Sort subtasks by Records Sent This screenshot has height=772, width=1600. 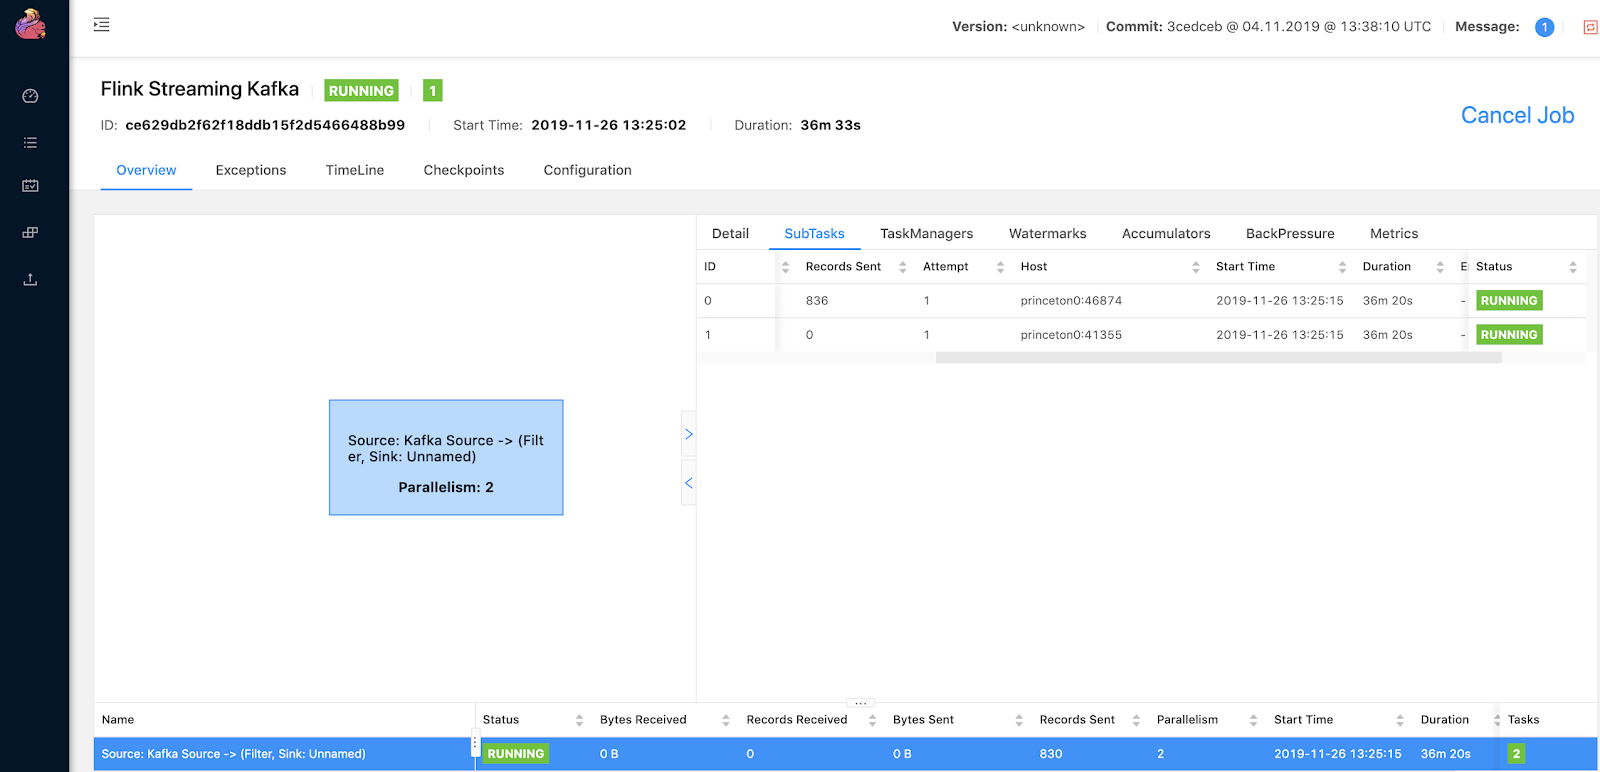pos(902,267)
